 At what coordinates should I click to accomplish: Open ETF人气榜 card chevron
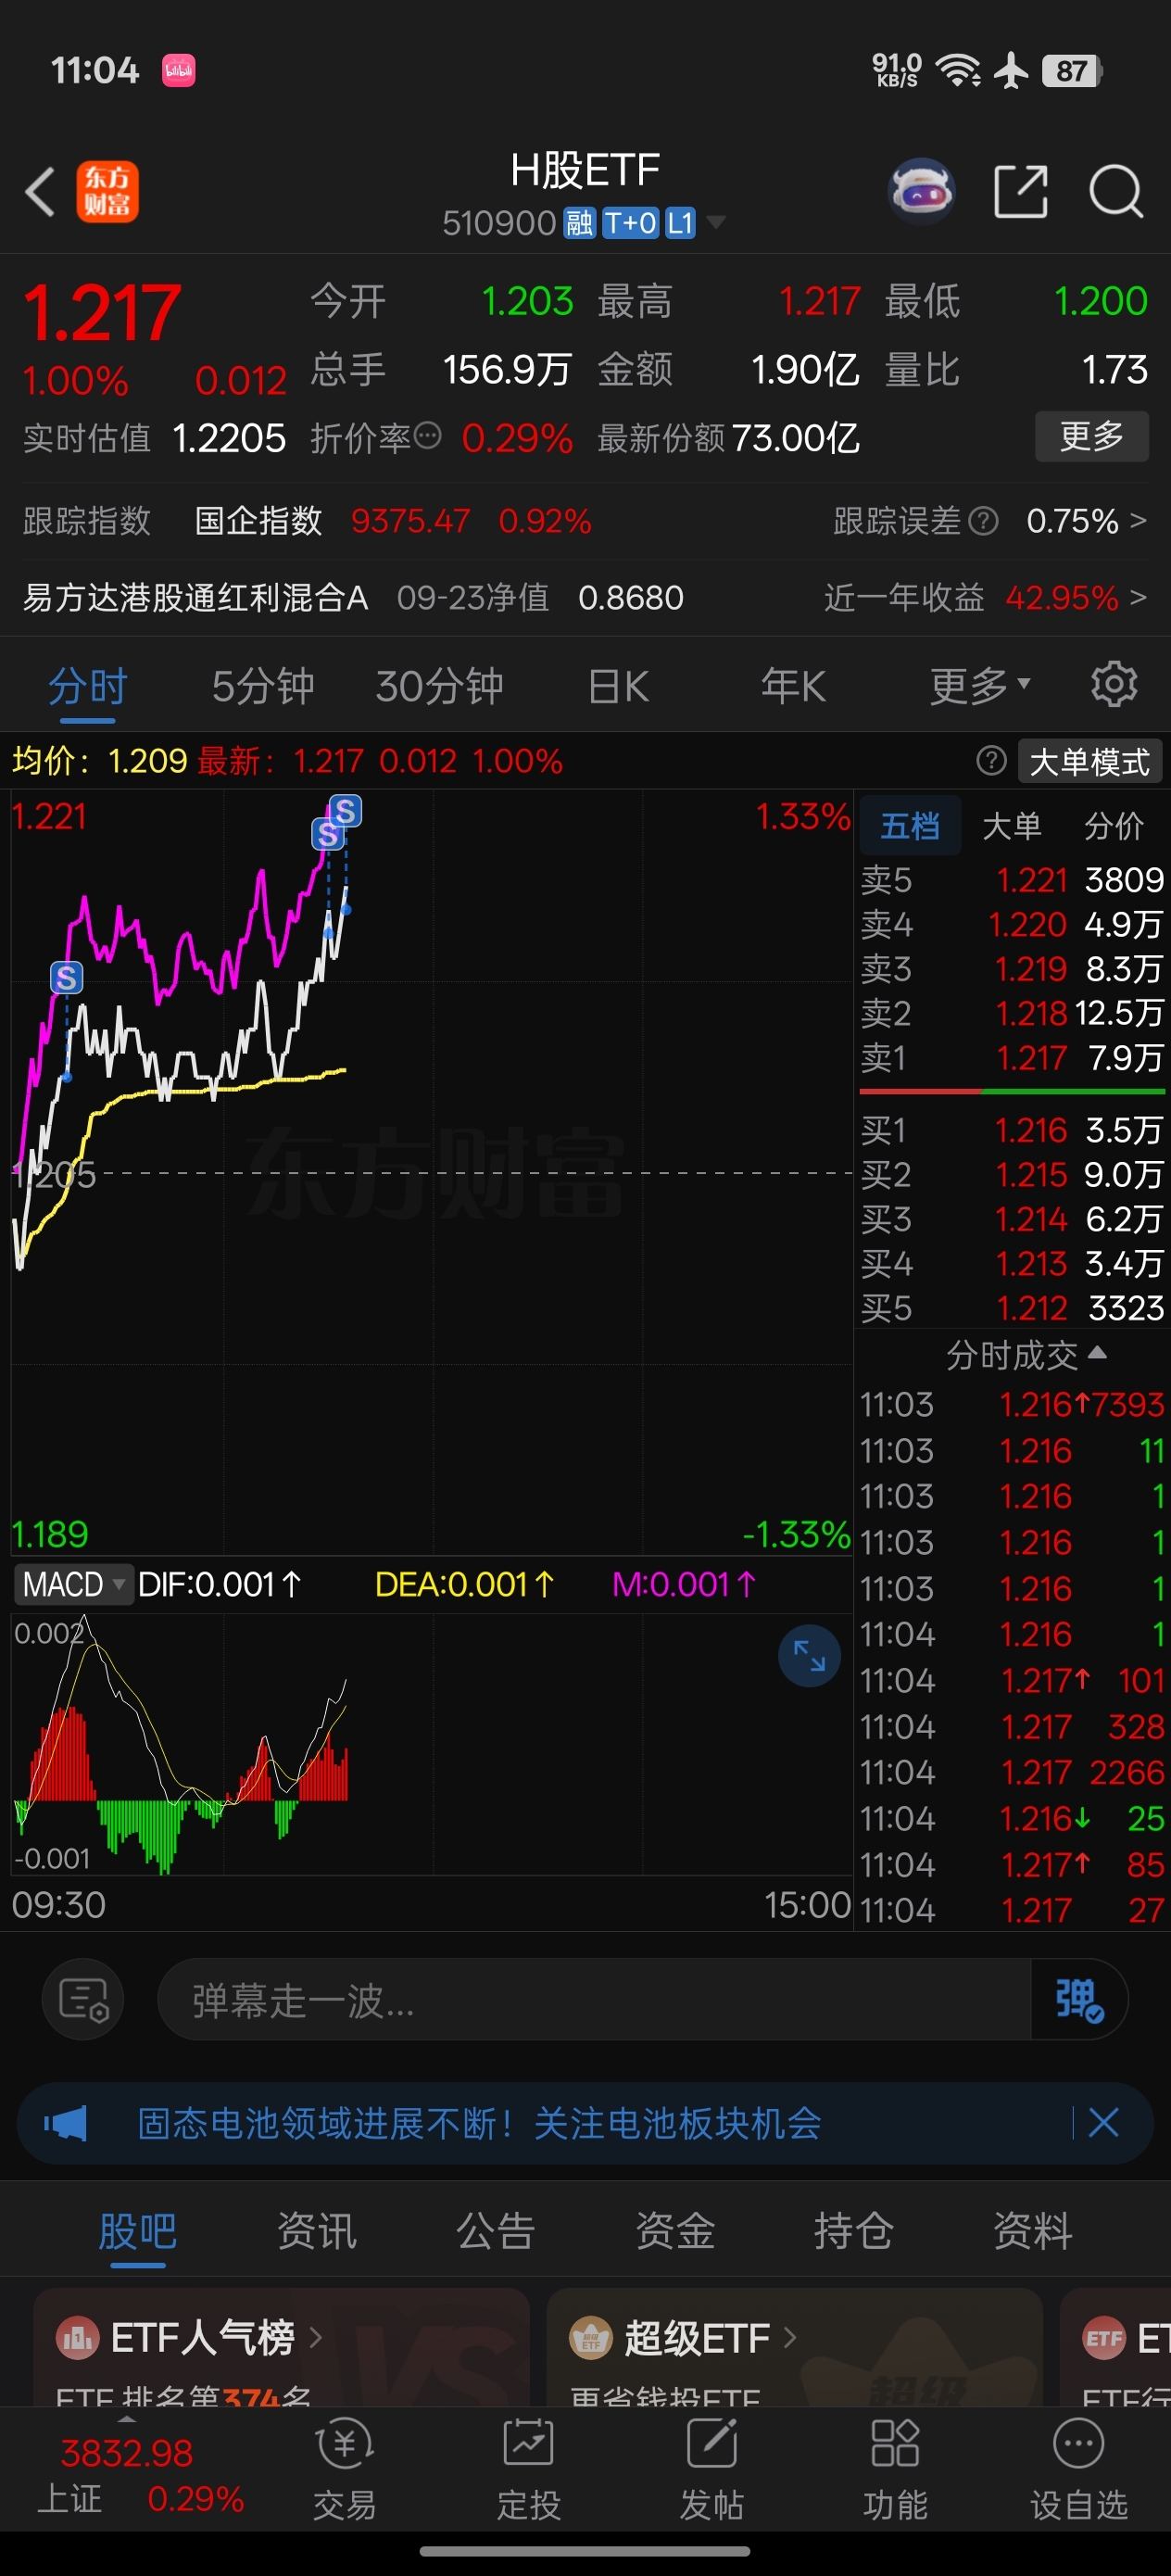(x=316, y=2338)
